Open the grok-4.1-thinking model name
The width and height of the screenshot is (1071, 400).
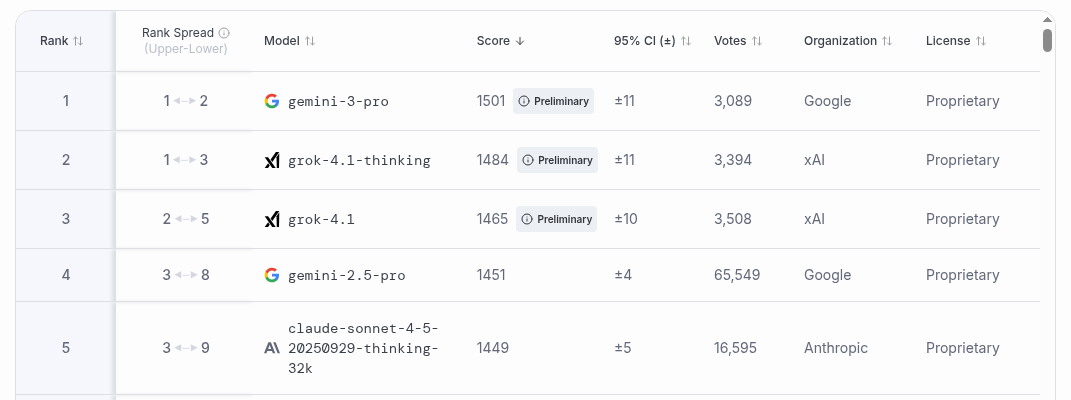tap(359, 160)
